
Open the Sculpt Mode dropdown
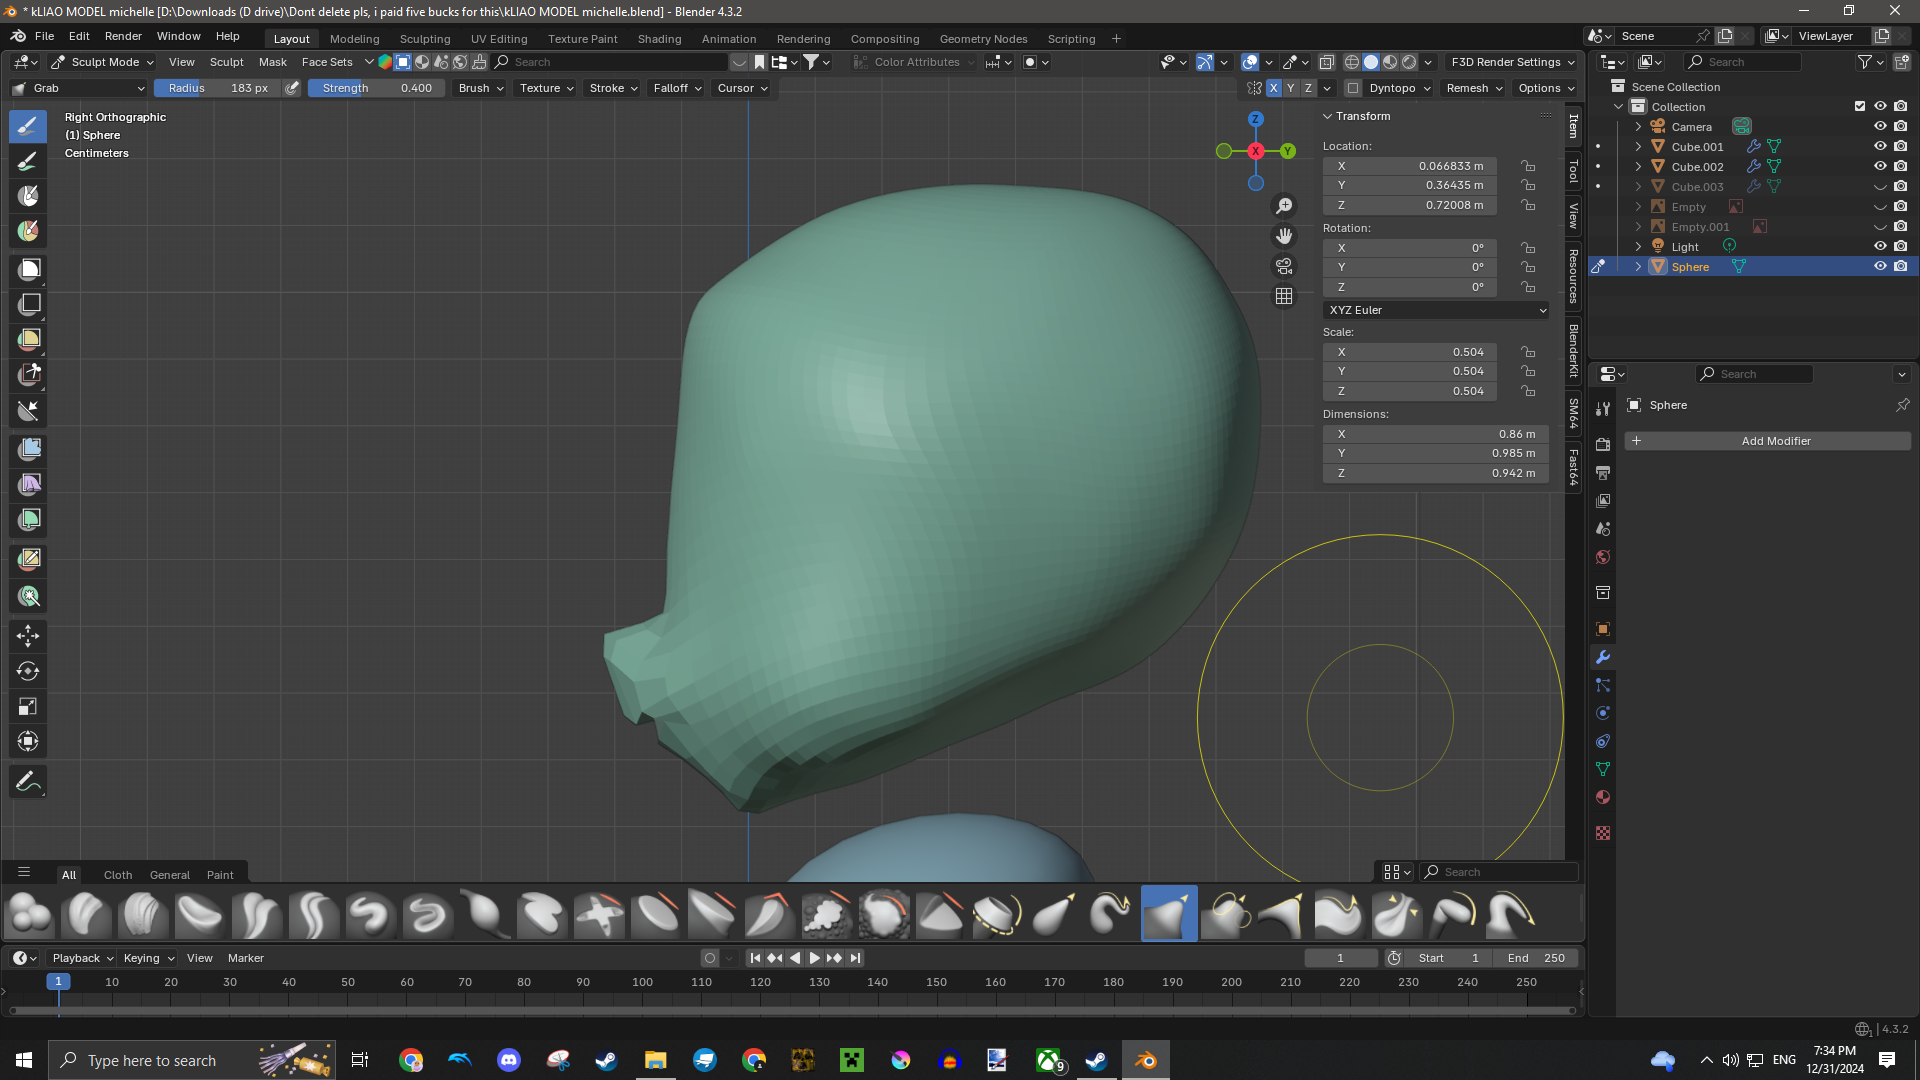[x=103, y=62]
